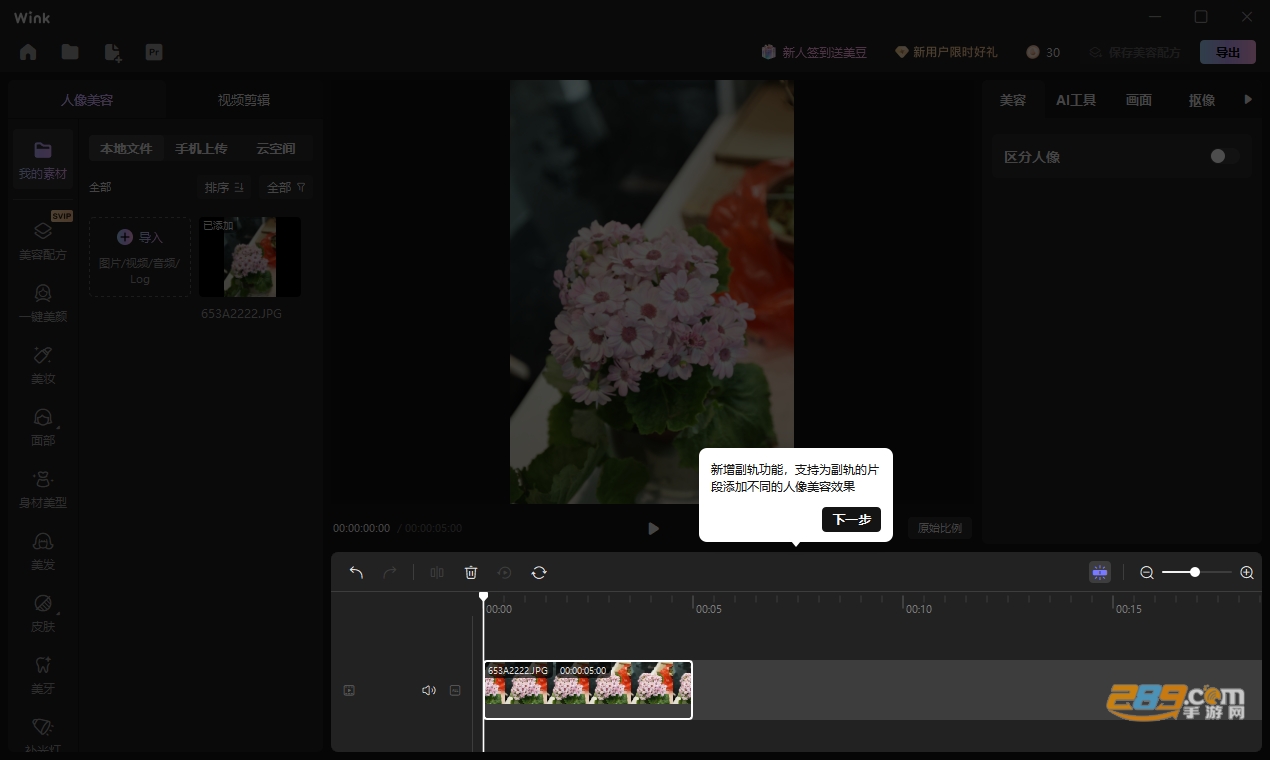Select the 皮肤 skin tool
Viewport: 1270px width, 760px height.
pos(43,614)
